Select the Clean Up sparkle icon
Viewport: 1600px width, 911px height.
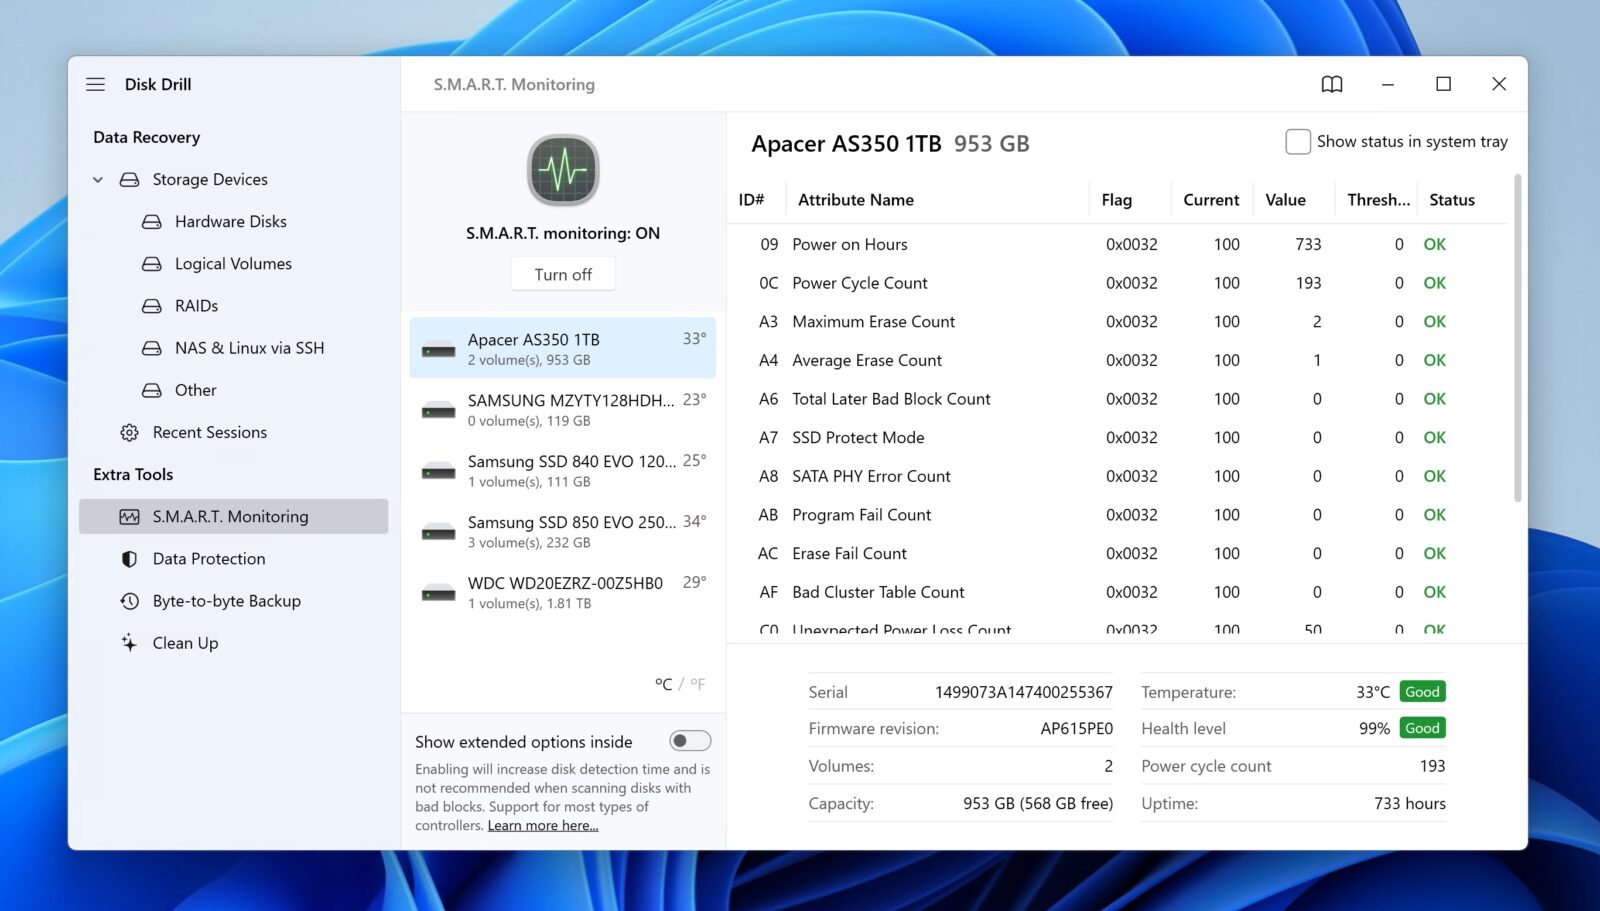point(129,642)
